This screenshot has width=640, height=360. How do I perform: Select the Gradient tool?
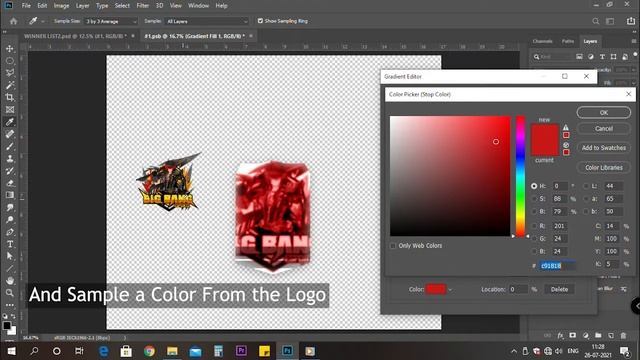[x=10, y=196]
